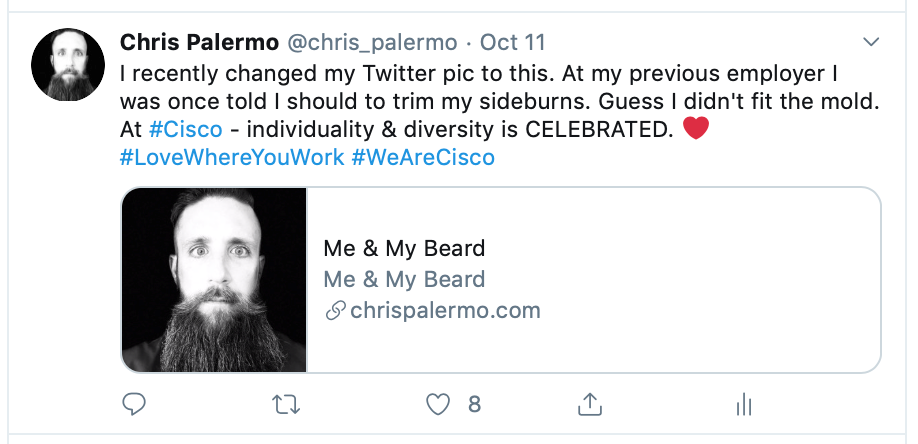
Task: Open the @chris_palermo handle
Action: click(372, 43)
